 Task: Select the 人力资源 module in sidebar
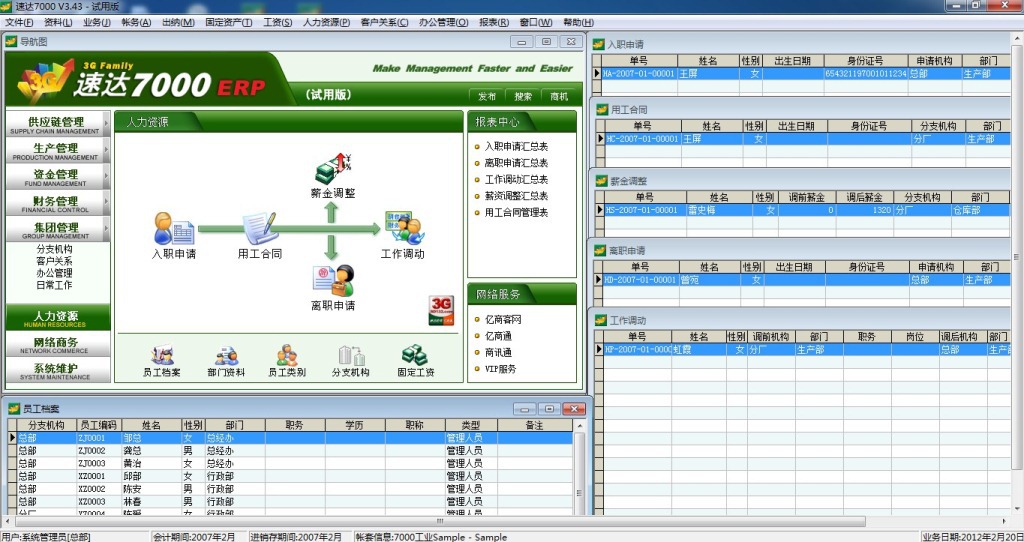coord(57,318)
